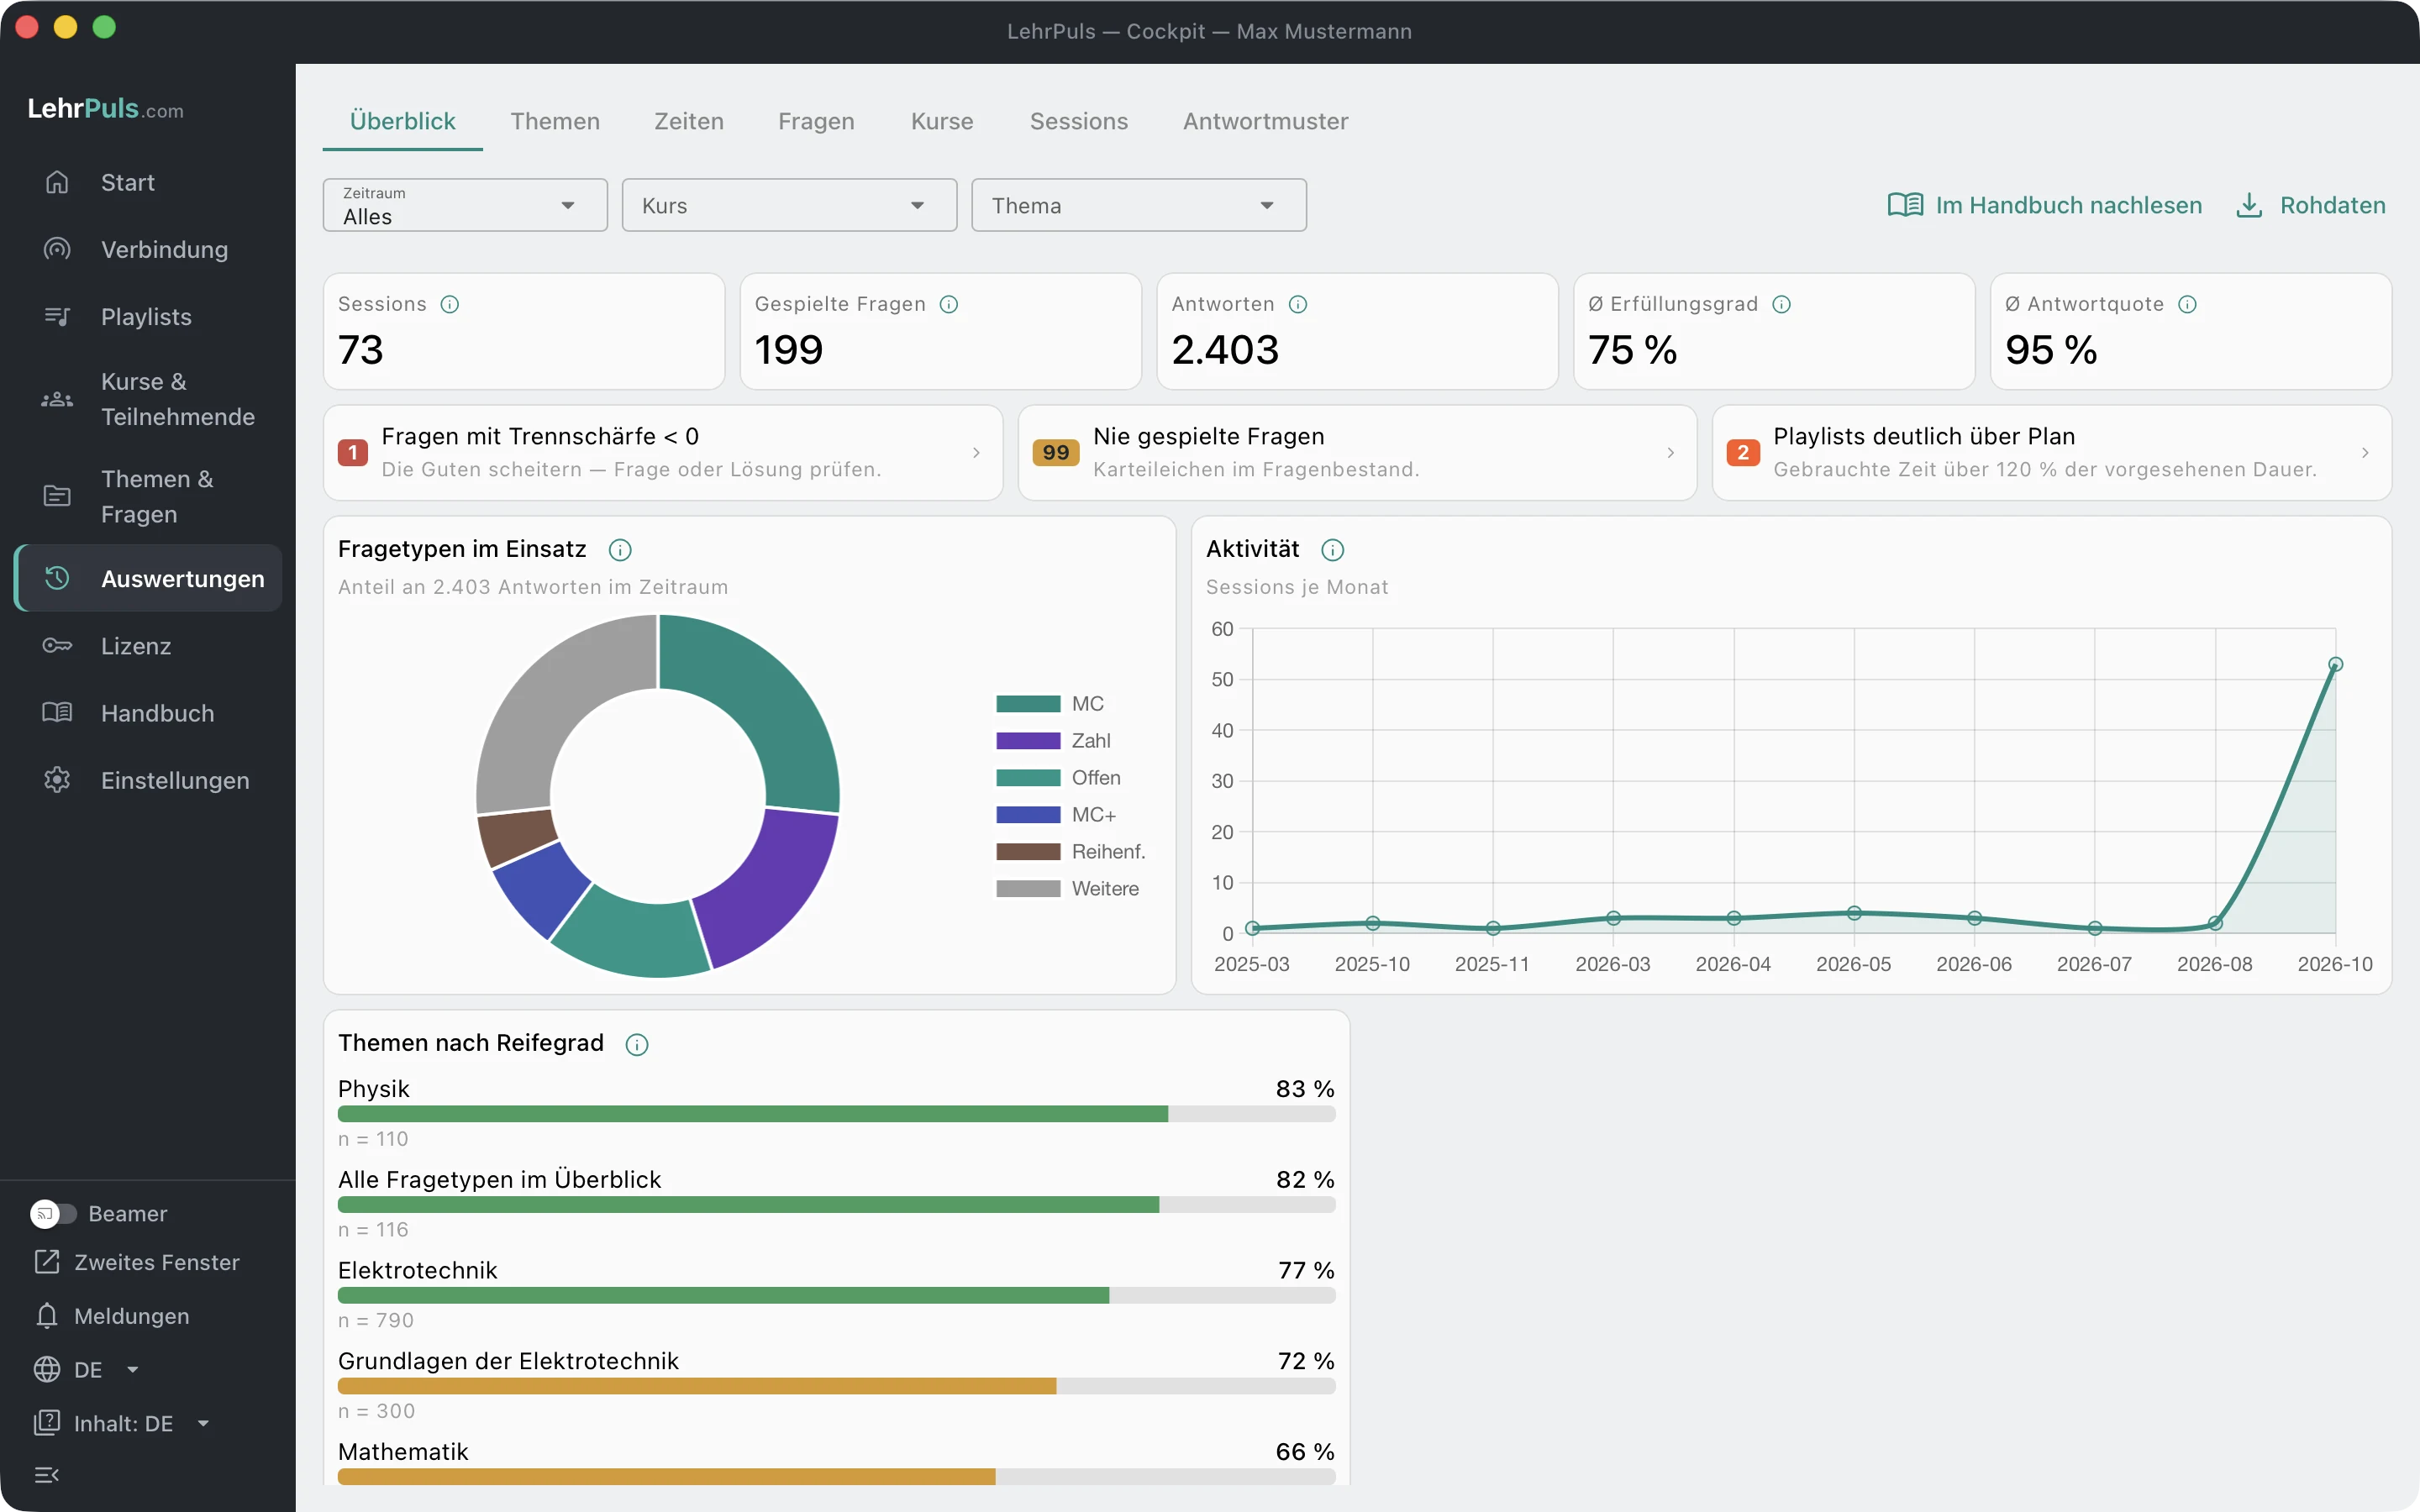Click info icon beside Ø Erfüllungsgrad
The image size is (2420, 1512).
click(x=1782, y=304)
